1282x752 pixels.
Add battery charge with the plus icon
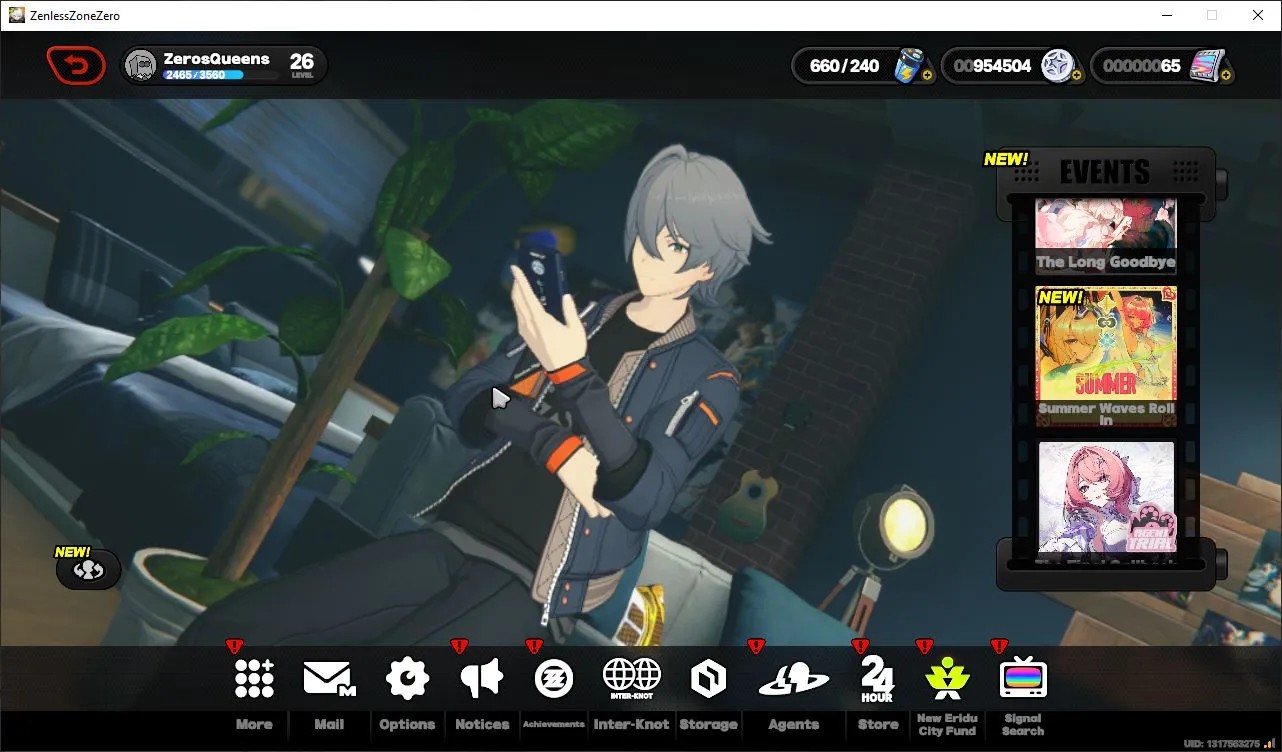tap(928, 75)
